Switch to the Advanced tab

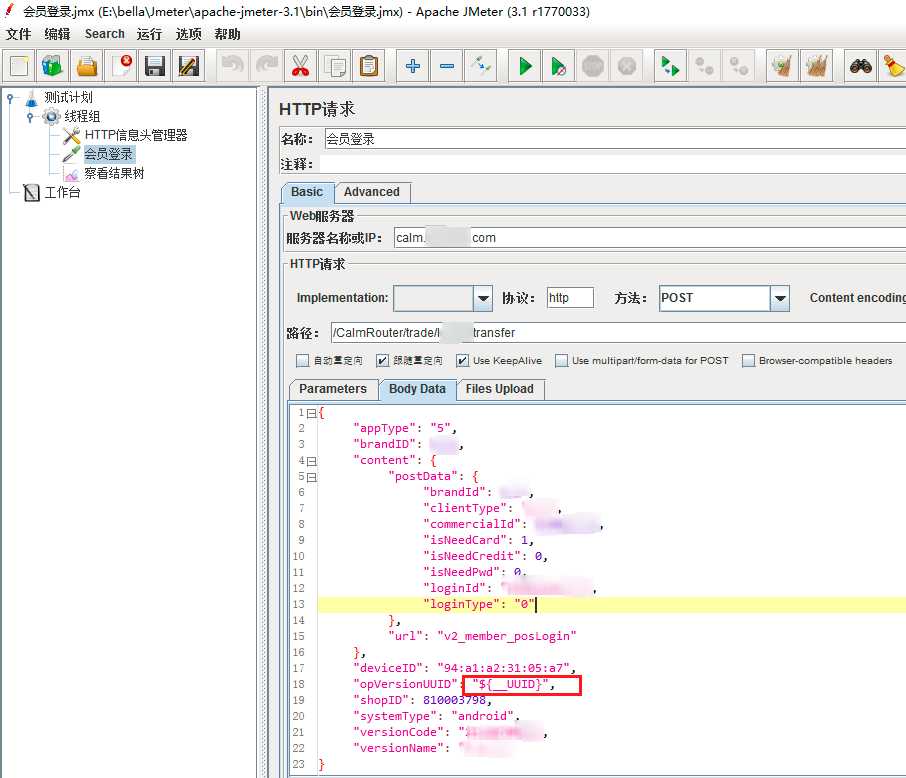click(372, 192)
